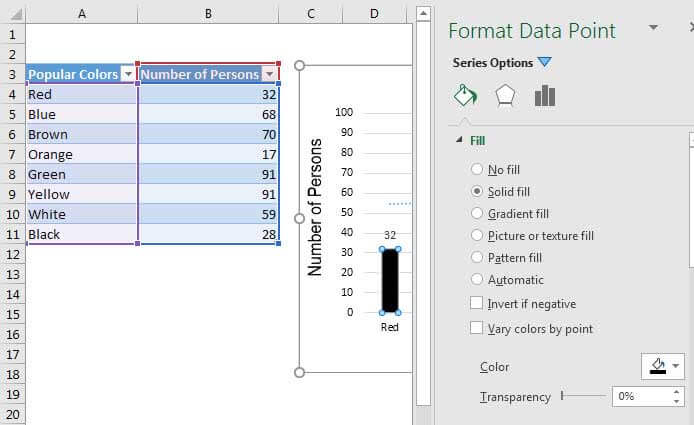This screenshot has width=694, height=425.
Task: Click the Red category label under the bar
Action: pyautogui.click(x=390, y=327)
